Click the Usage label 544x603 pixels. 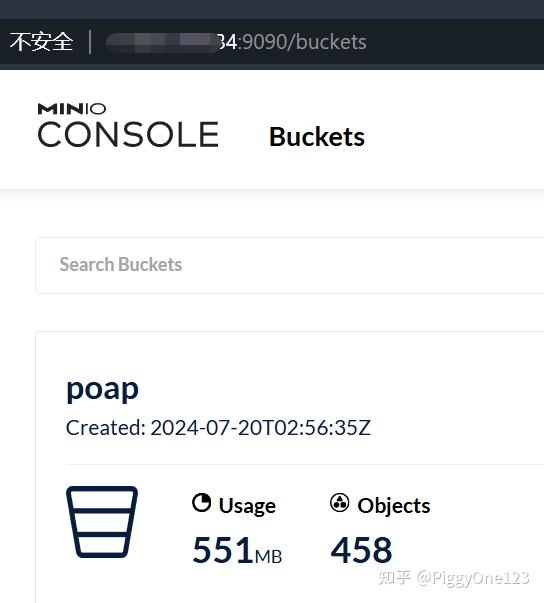[x=247, y=506]
